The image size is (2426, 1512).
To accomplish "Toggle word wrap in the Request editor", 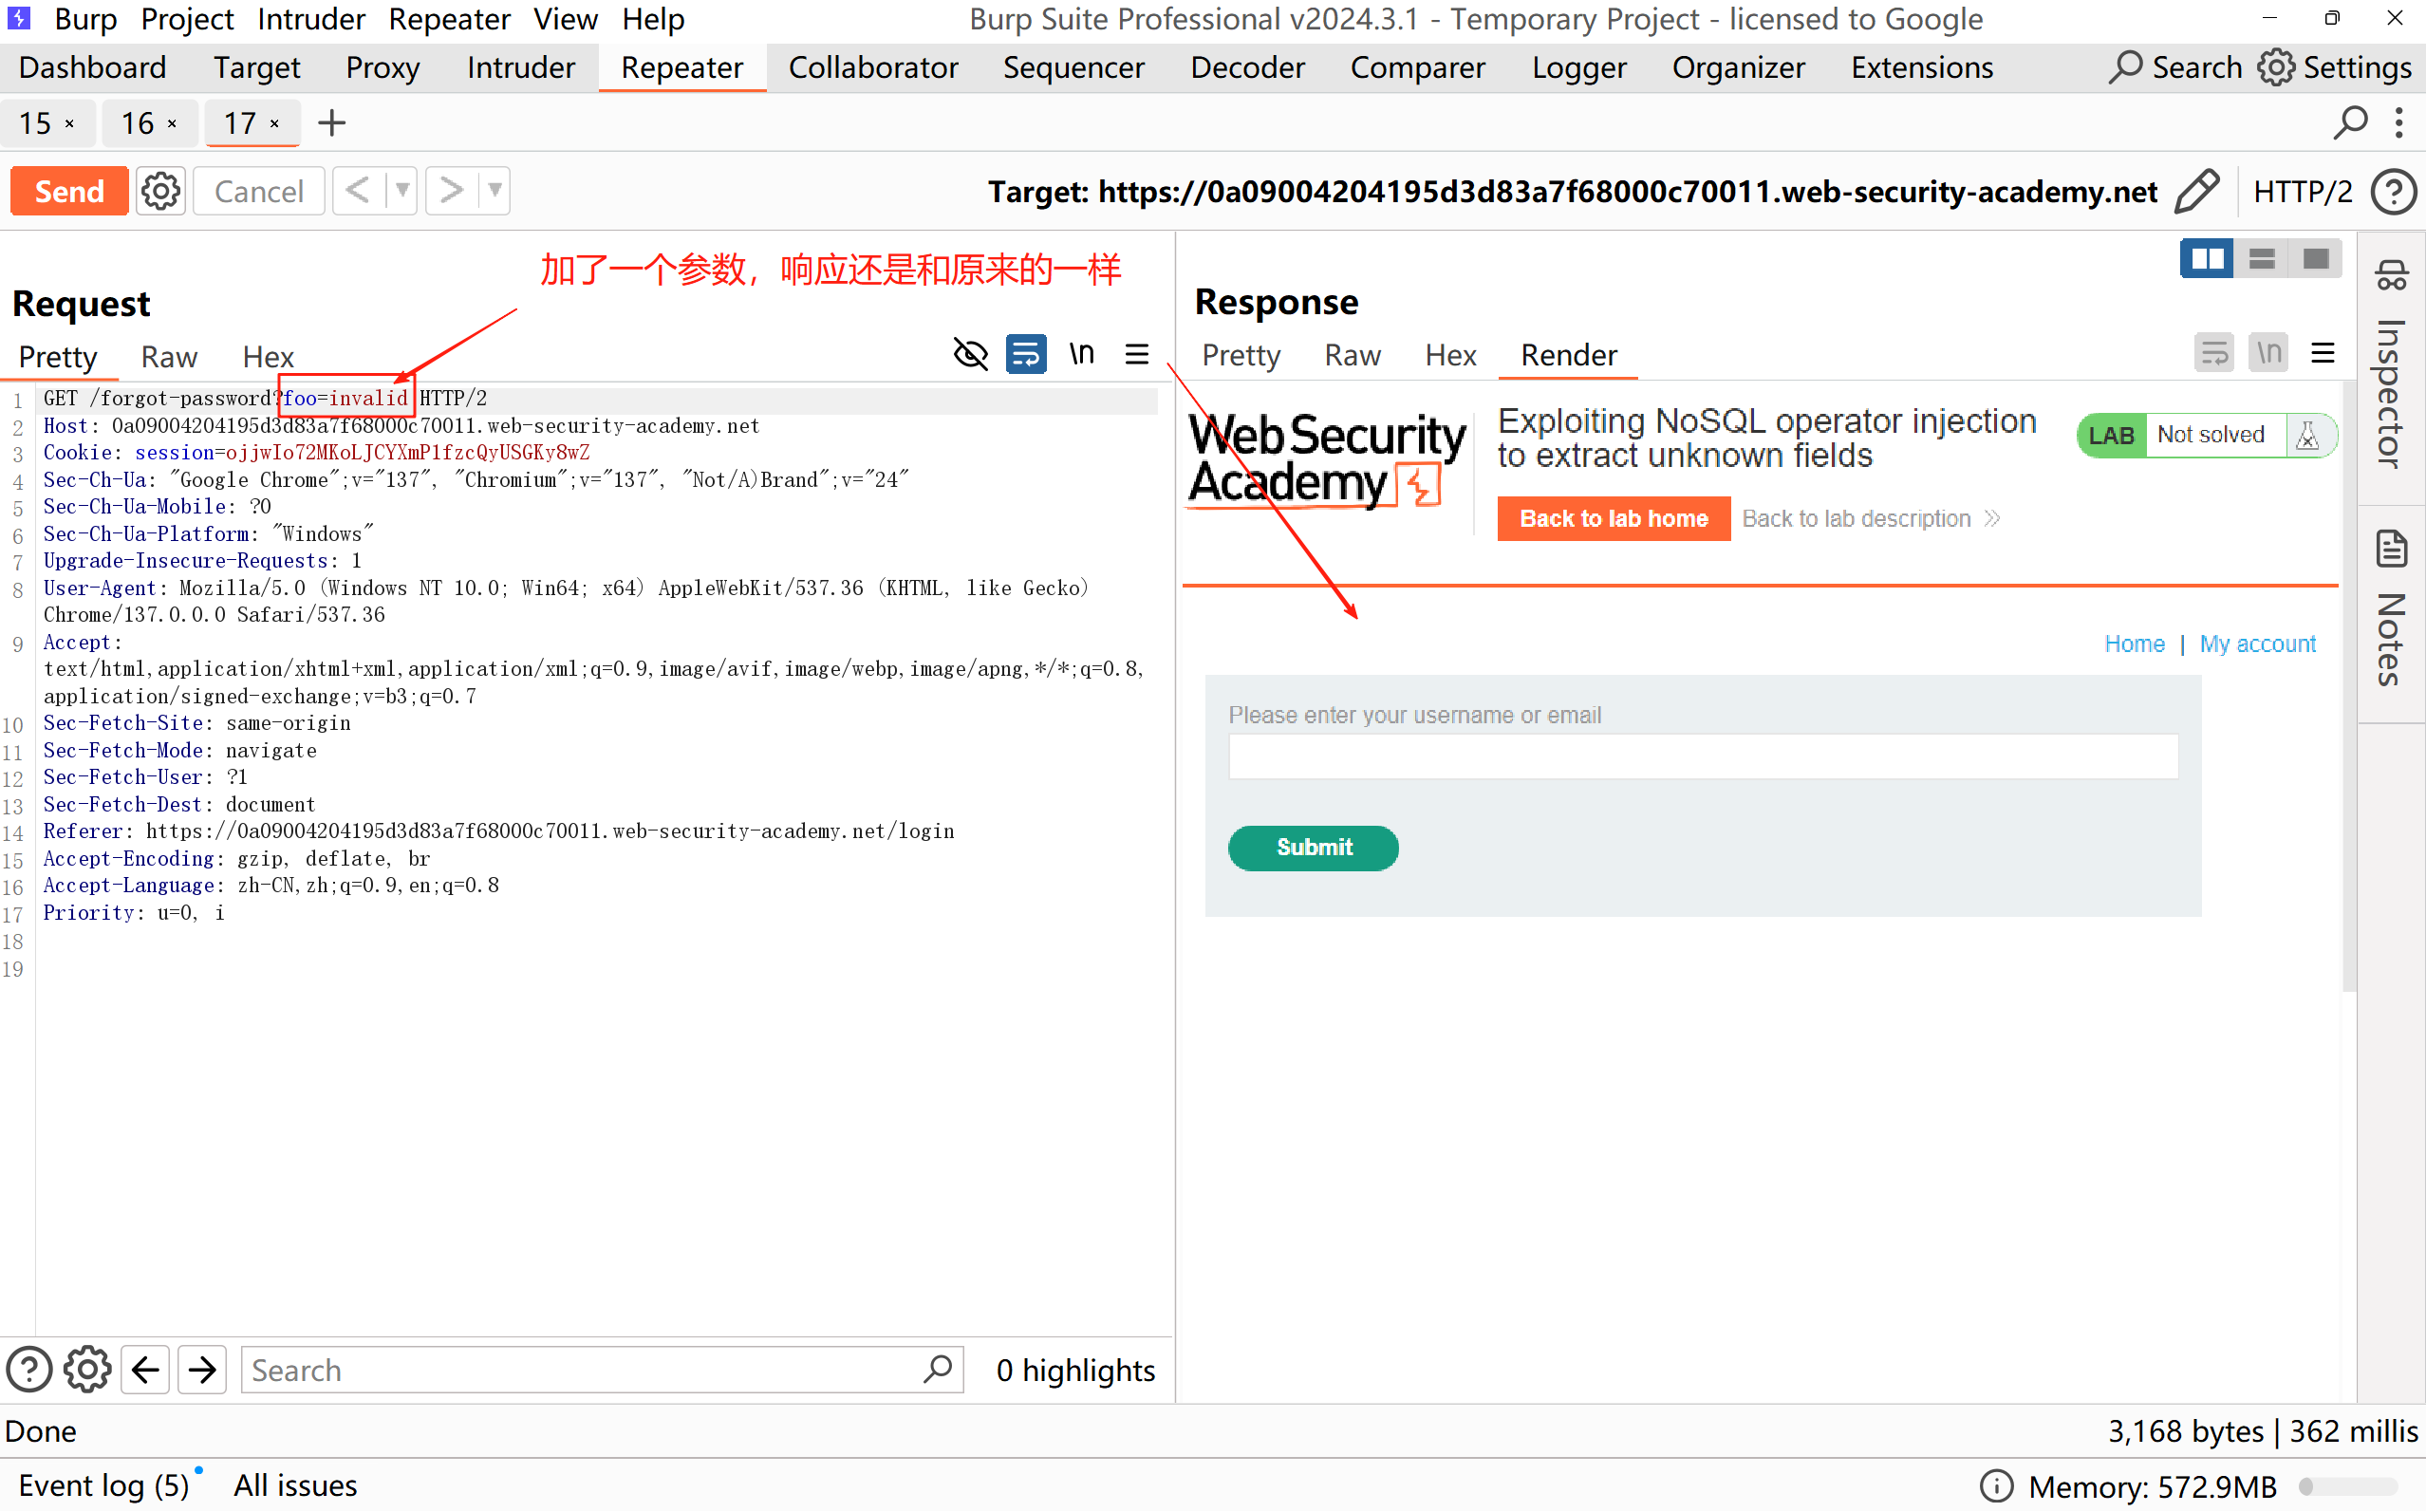I will 1026,354.
